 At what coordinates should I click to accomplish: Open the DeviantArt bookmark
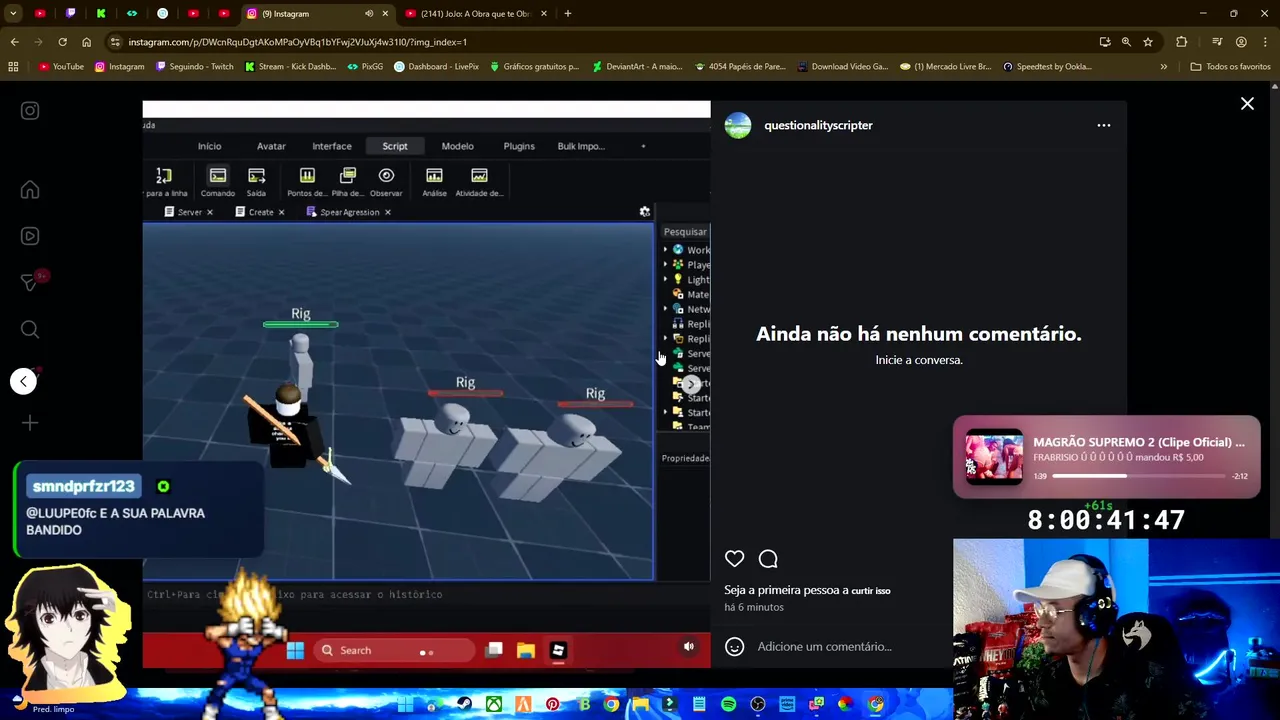click(637, 67)
